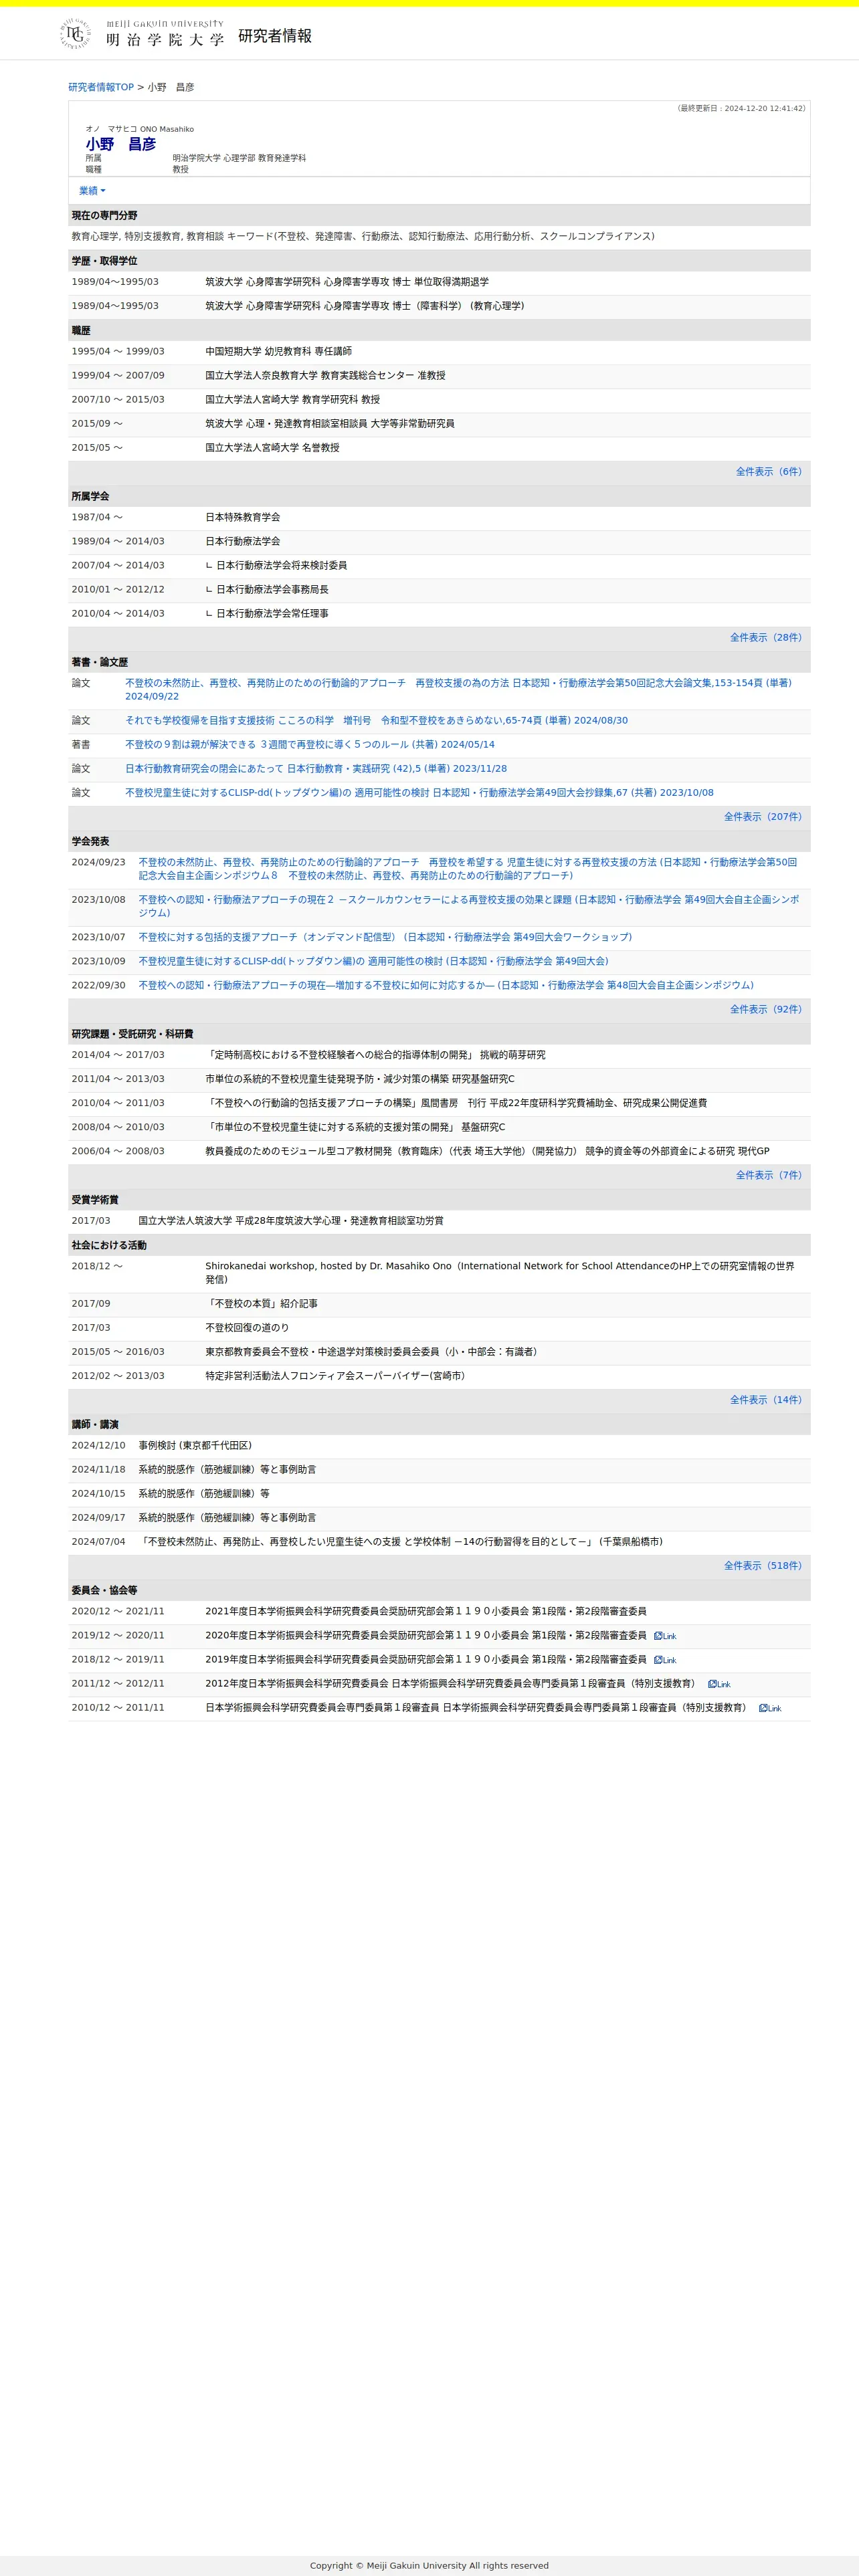
Task: Open the paper dated 2024/09/22 on 不登校の未然防止
Action: [x=458, y=689]
